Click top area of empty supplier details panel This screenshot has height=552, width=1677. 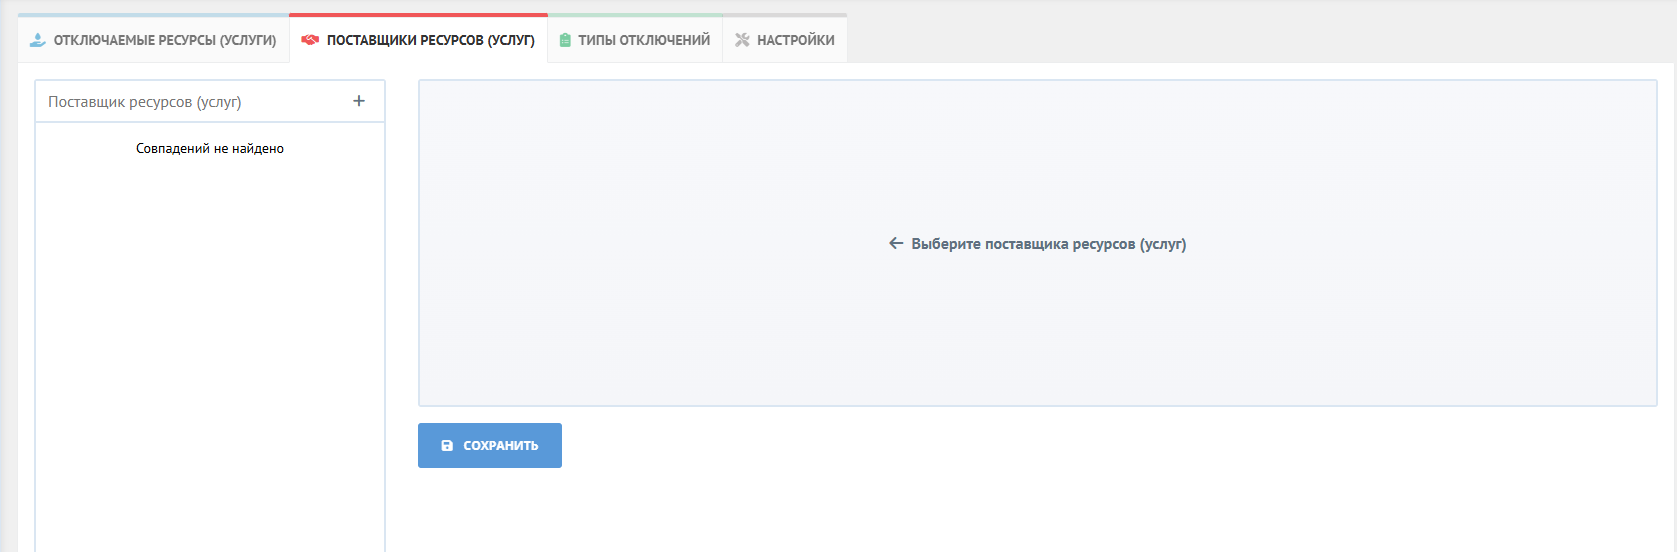coord(1037,120)
